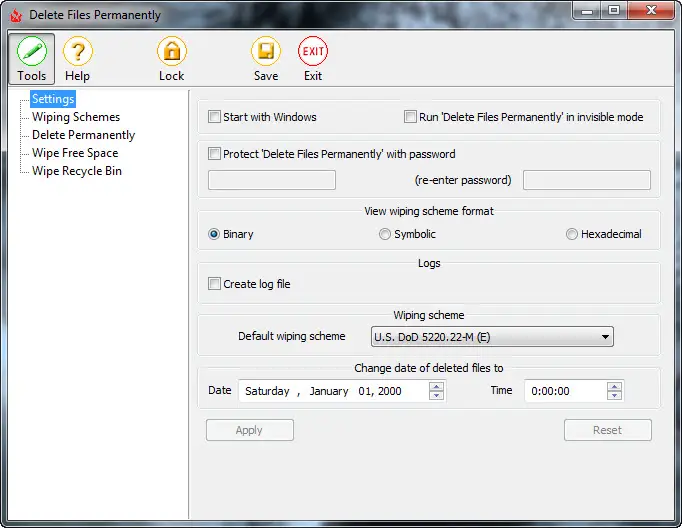The width and height of the screenshot is (682, 528).
Task: Click the first password input field
Action: pos(272,180)
